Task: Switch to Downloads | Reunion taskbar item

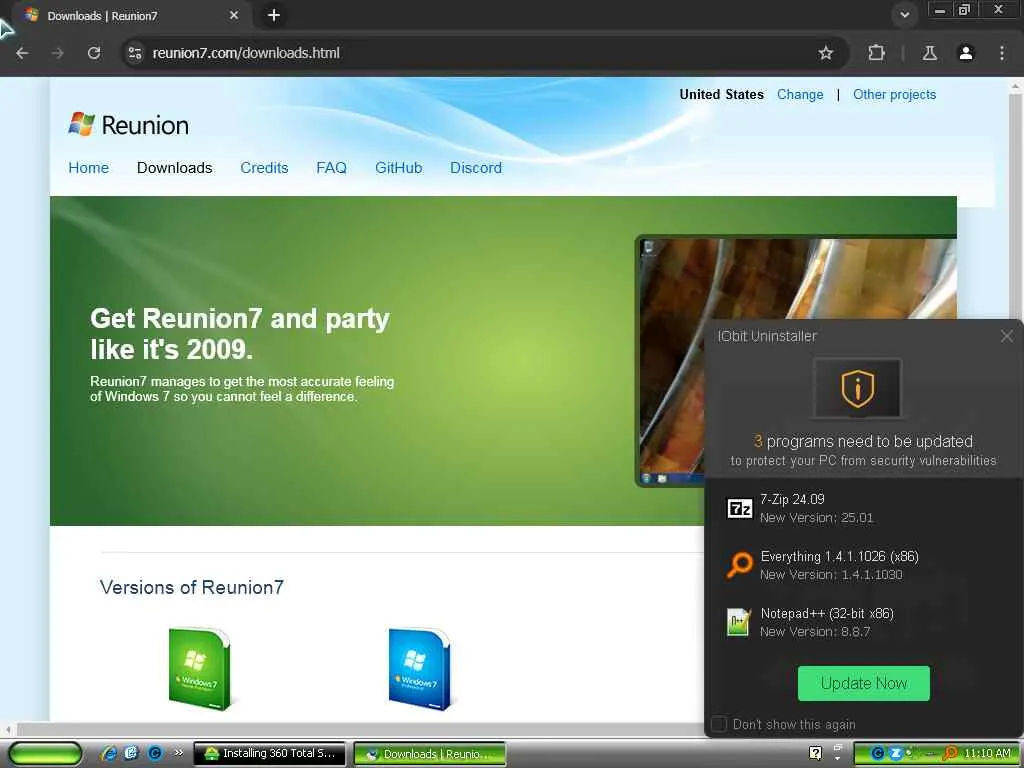Action: coord(430,754)
